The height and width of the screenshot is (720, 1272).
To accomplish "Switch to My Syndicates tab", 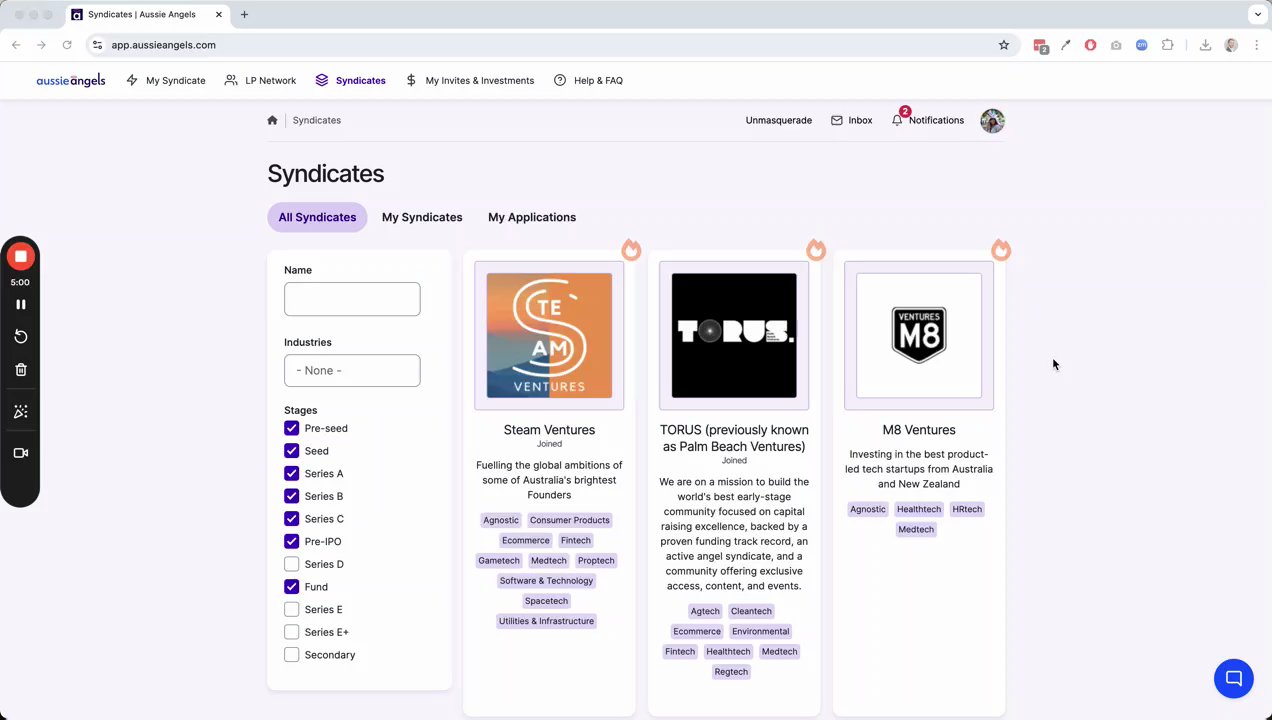I will (422, 217).
